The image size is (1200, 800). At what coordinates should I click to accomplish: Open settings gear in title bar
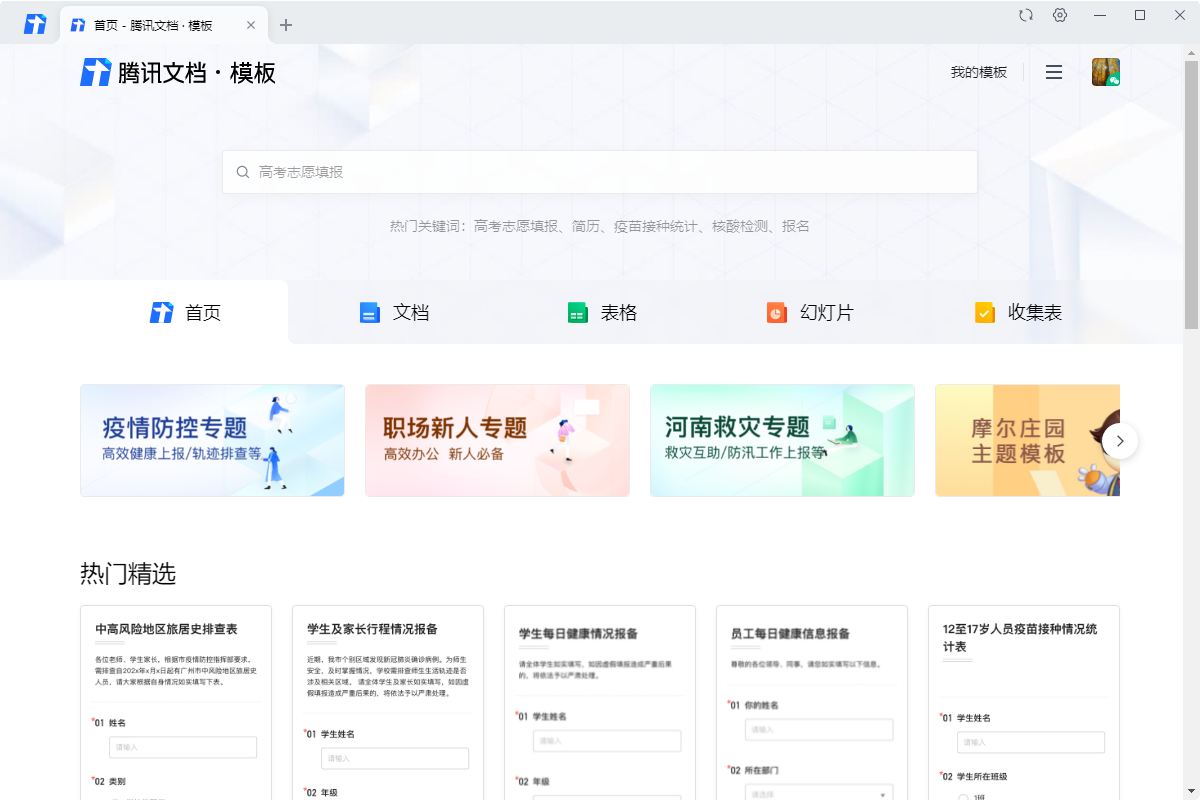[x=1060, y=15]
